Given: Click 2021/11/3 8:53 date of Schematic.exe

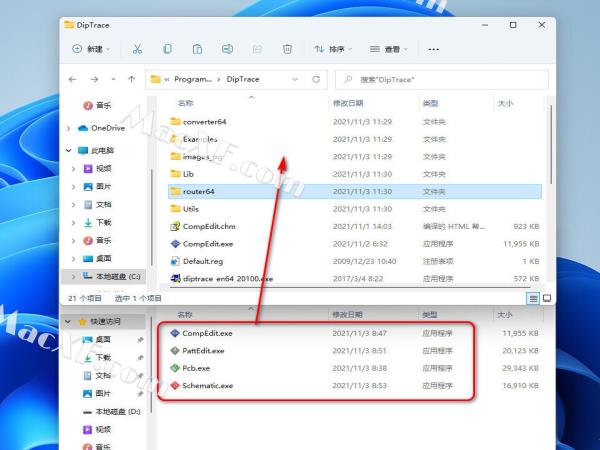Looking at the screenshot, I should coord(359,385).
